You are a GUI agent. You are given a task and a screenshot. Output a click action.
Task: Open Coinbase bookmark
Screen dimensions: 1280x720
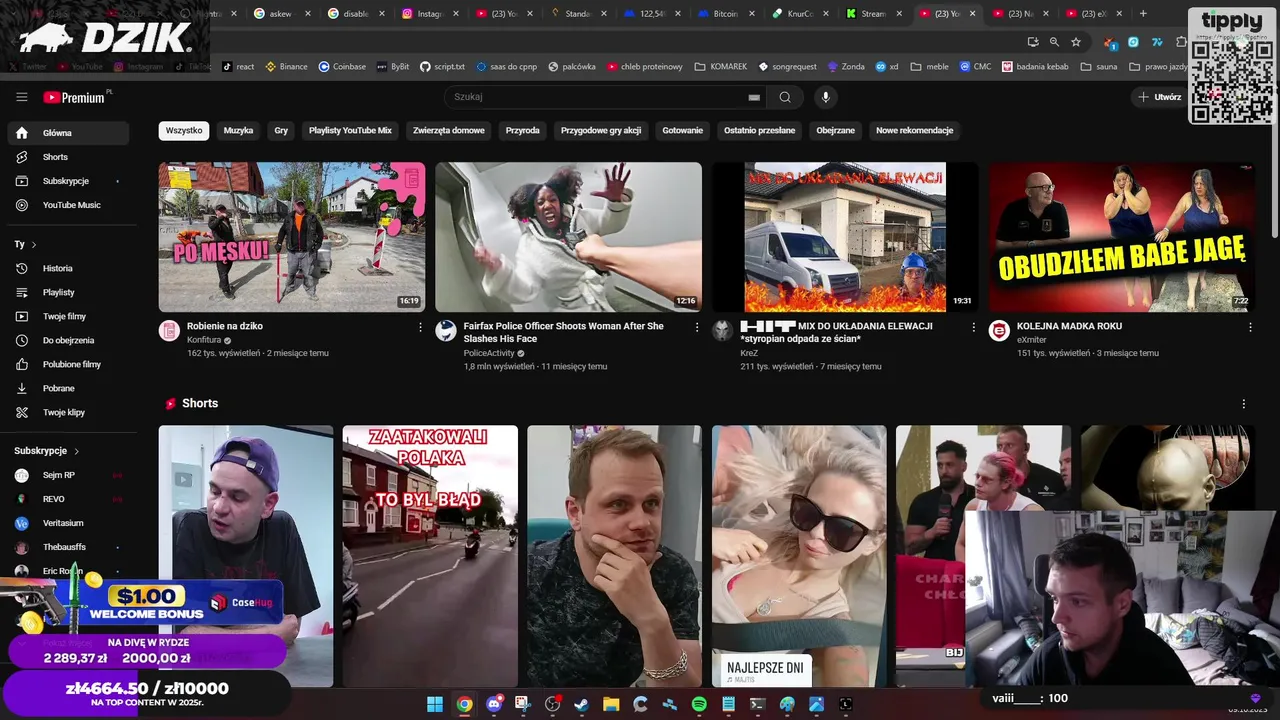342,67
